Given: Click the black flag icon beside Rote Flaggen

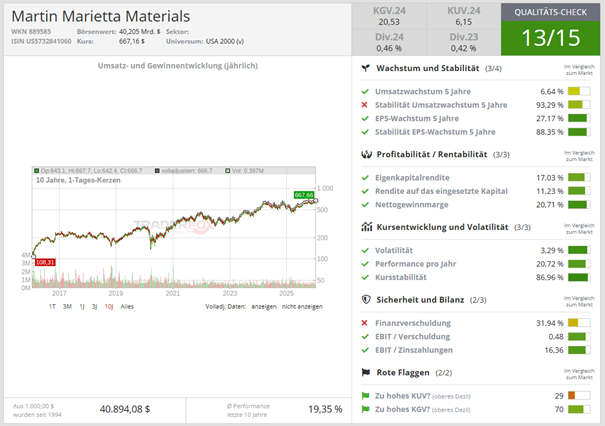Looking at the screenshot, I should tap(366, 372).
